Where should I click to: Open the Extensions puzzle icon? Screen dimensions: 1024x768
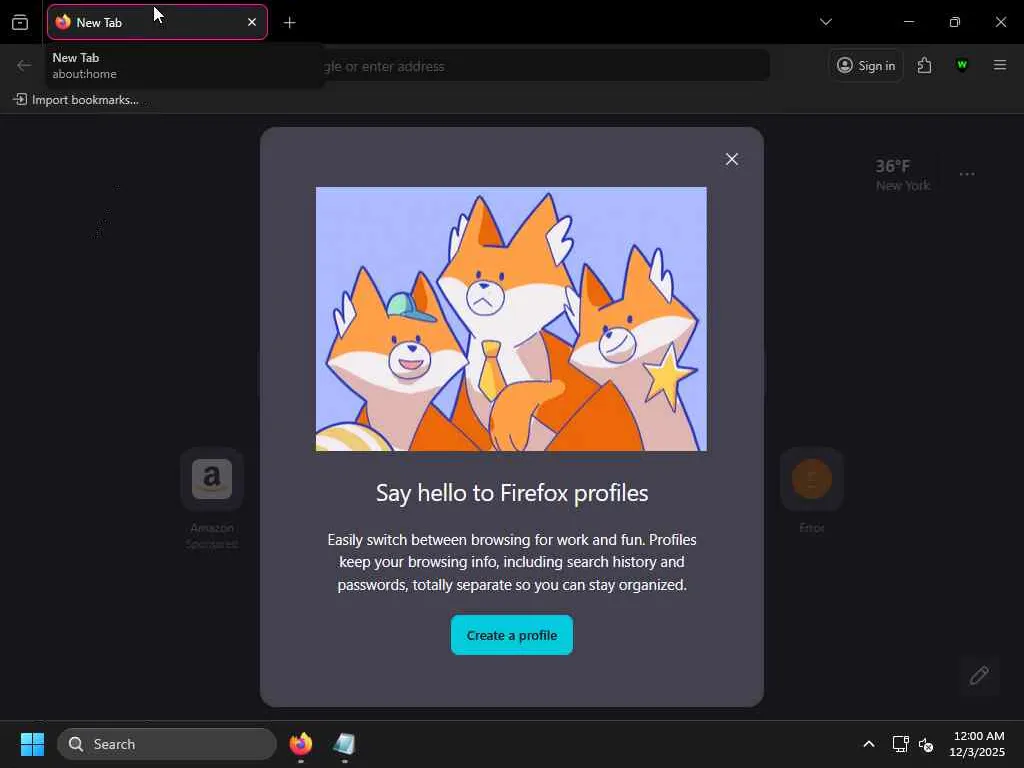[924, 65]
